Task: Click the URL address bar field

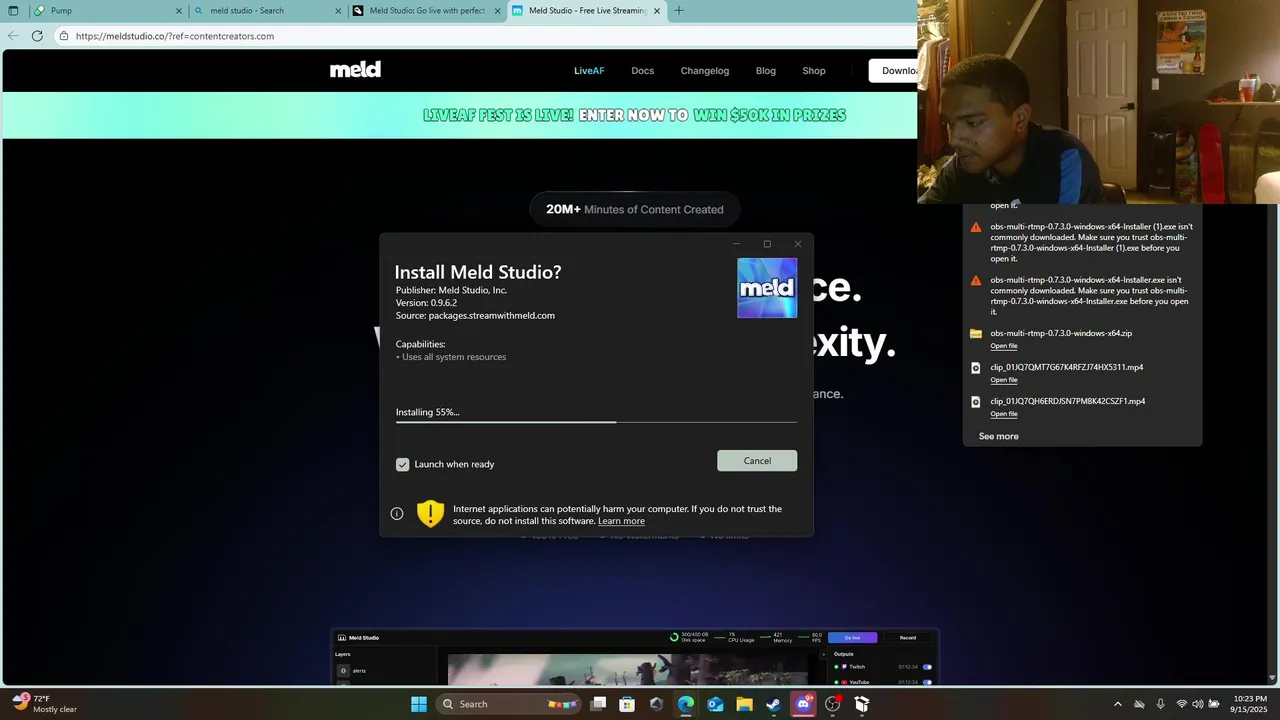Action: (x=485, y=36)
